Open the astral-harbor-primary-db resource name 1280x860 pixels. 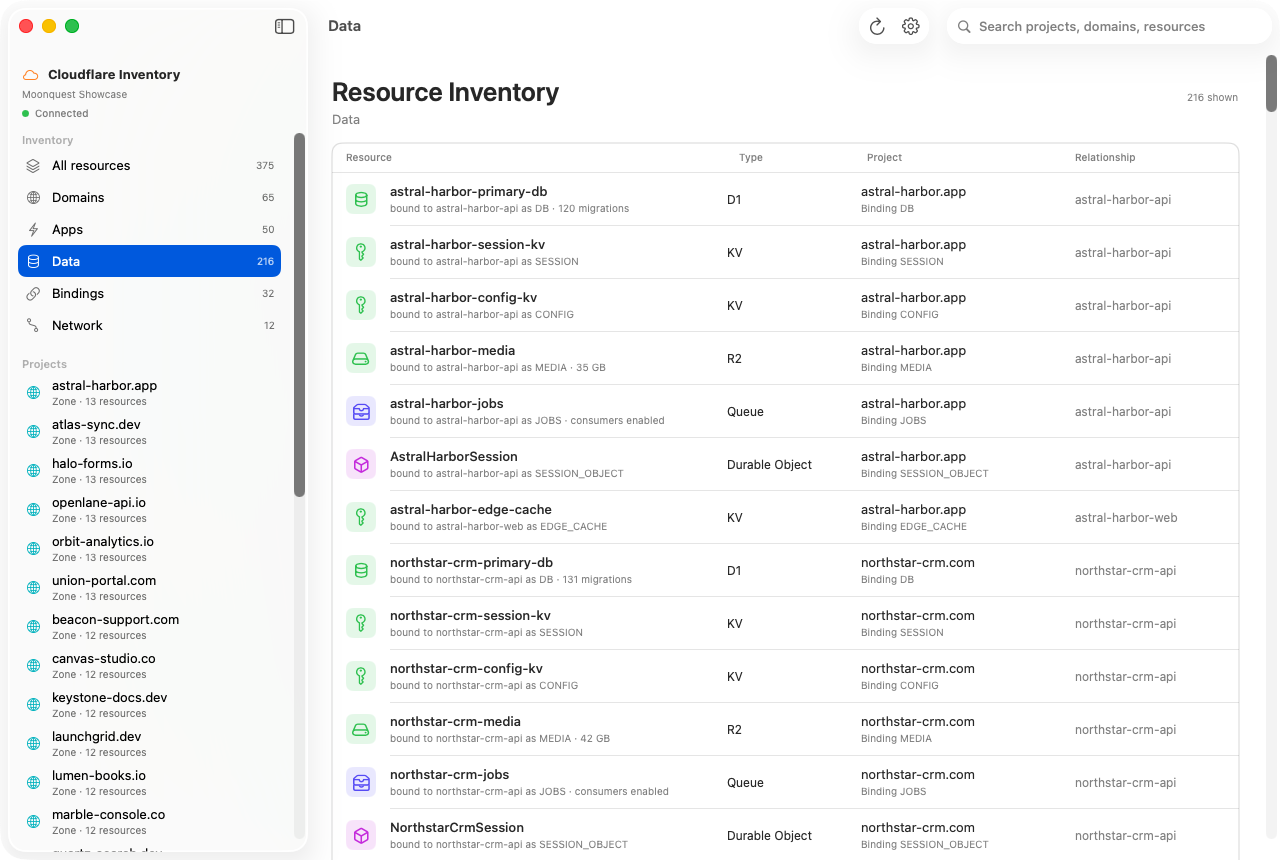[x=468, y=192]
